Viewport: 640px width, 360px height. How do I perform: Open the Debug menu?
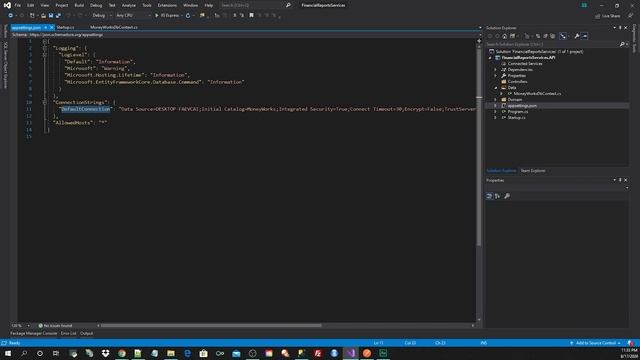[x=96, y=5]
